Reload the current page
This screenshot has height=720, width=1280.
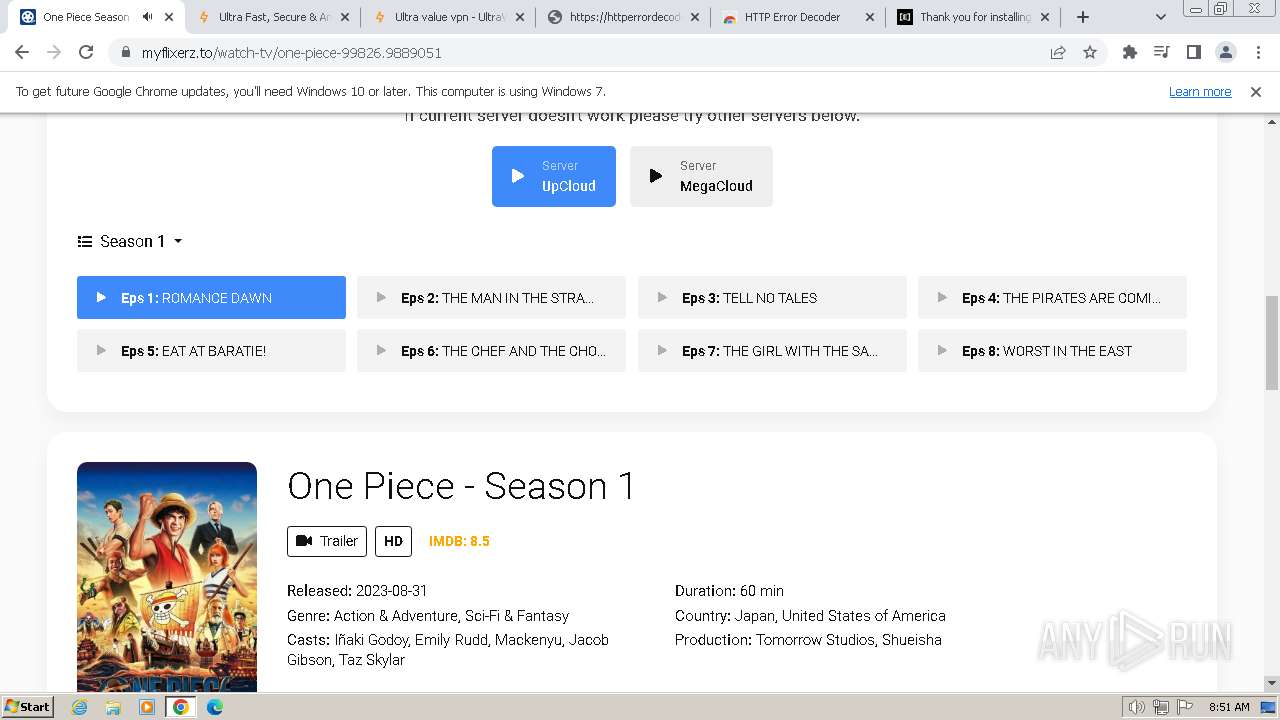(86, 53)
